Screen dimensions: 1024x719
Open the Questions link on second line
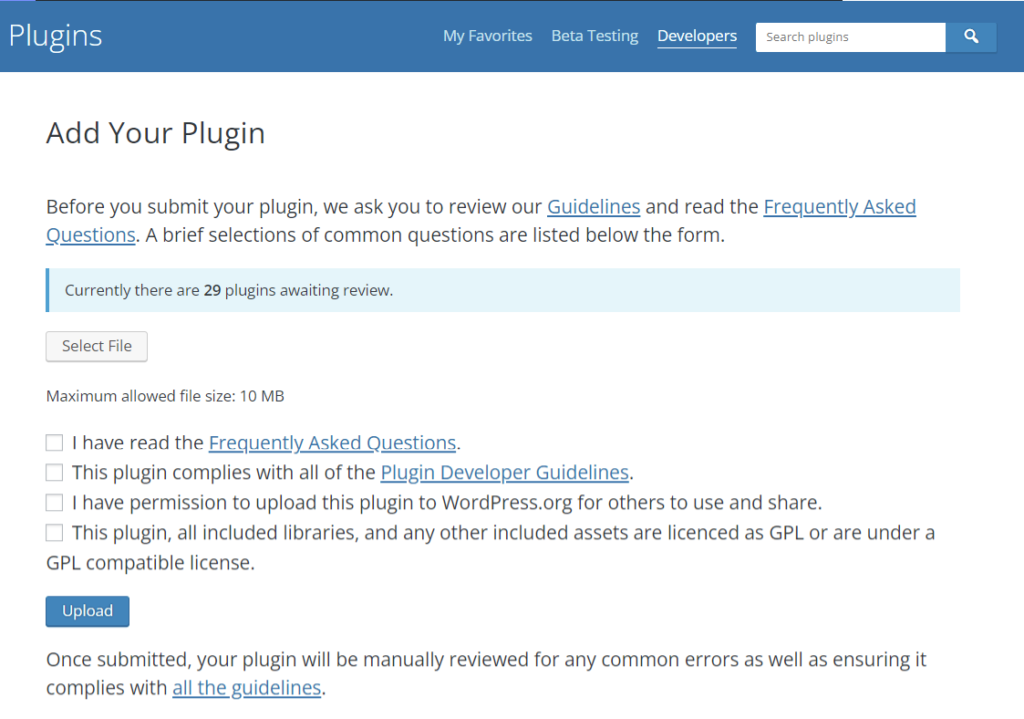91,234
